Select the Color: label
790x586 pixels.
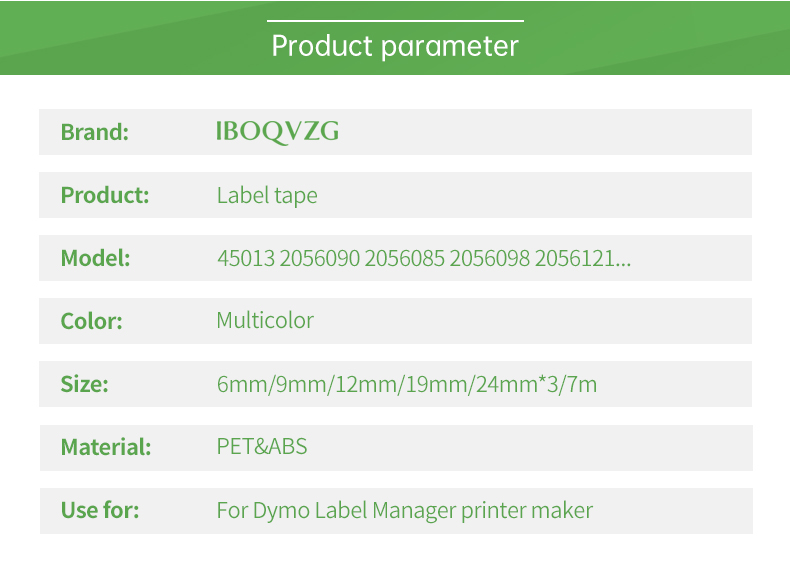92,321
